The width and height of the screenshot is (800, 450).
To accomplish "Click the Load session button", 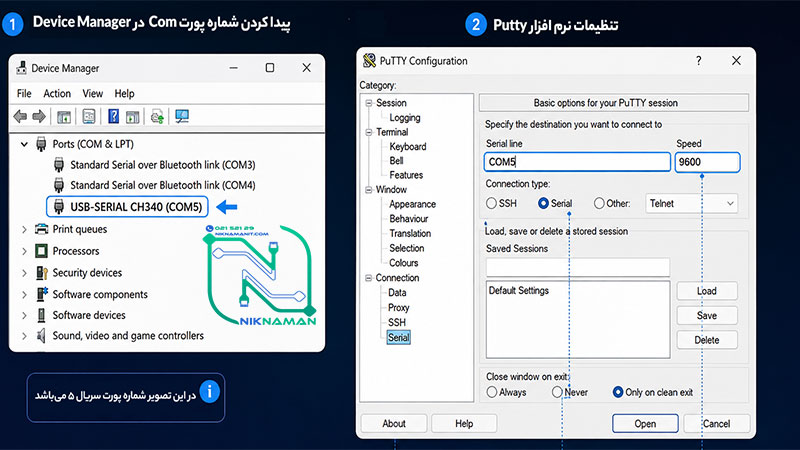I will 707,291.
